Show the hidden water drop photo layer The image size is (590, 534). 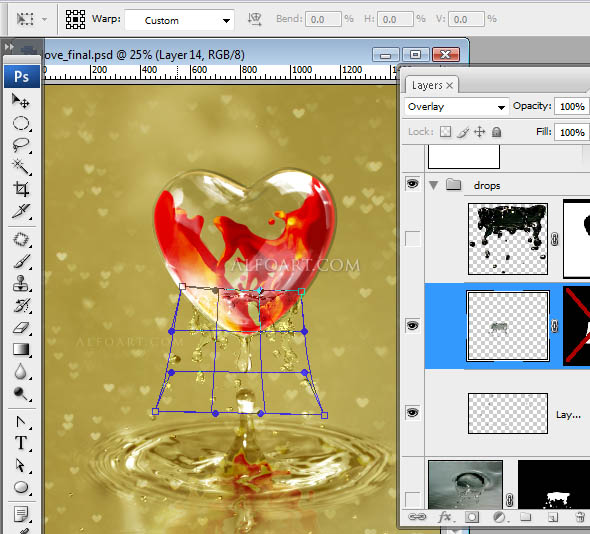412,499
